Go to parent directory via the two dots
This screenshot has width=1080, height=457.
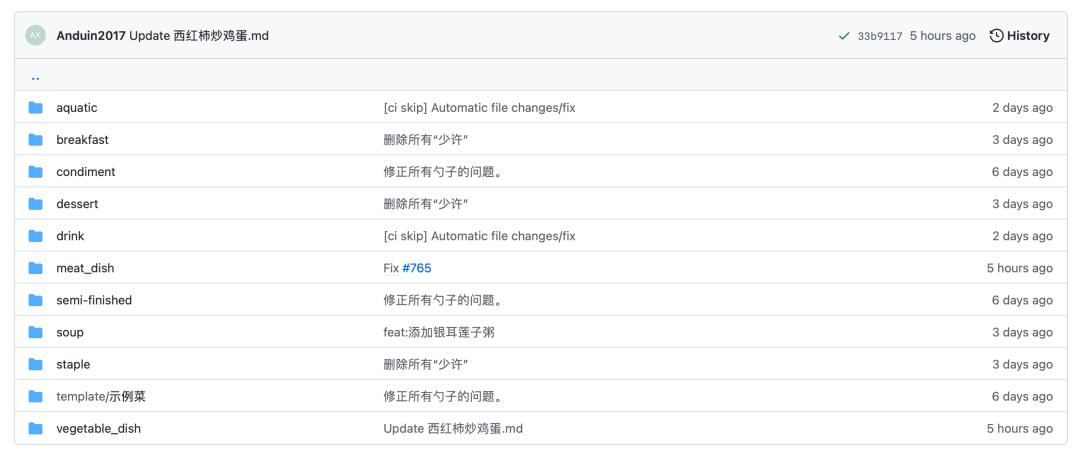point(35,76)
